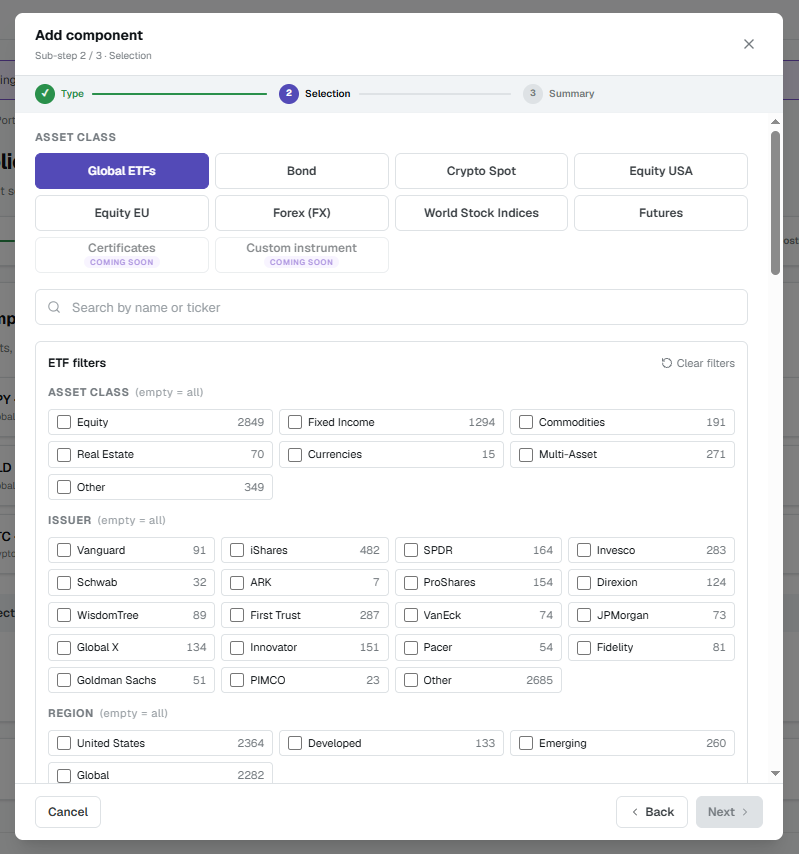The width and height of the screenshot is (799, 854).
Task: Switch to Crypto Spot asset class
Action: [x=481, y=171]
